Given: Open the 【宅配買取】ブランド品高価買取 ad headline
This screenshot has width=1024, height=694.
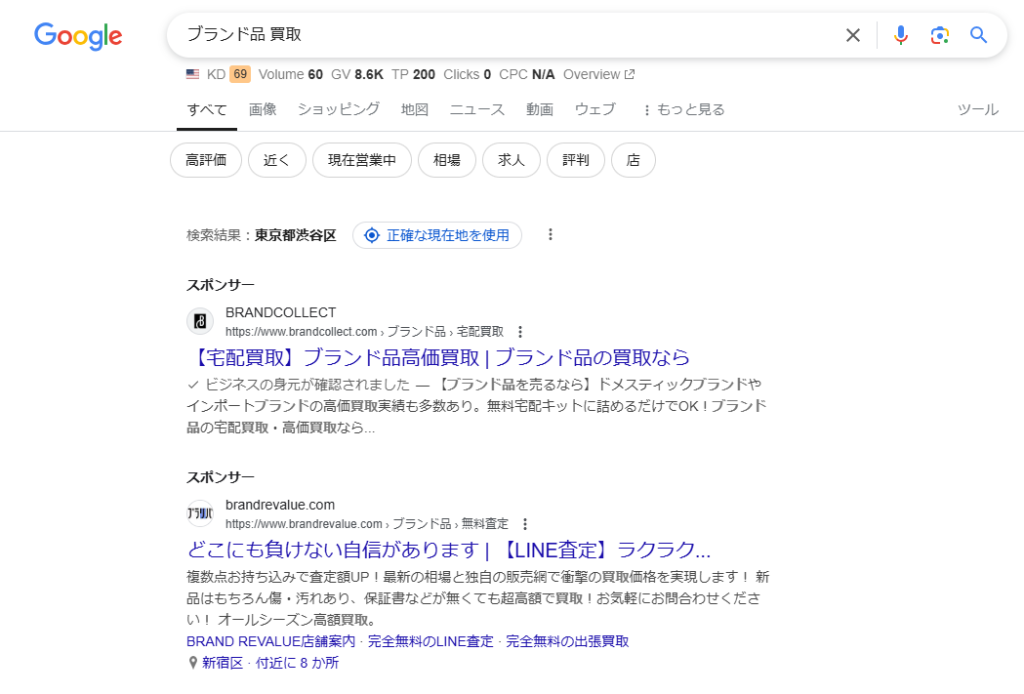Looking at the screenshot, I should 438,357.
